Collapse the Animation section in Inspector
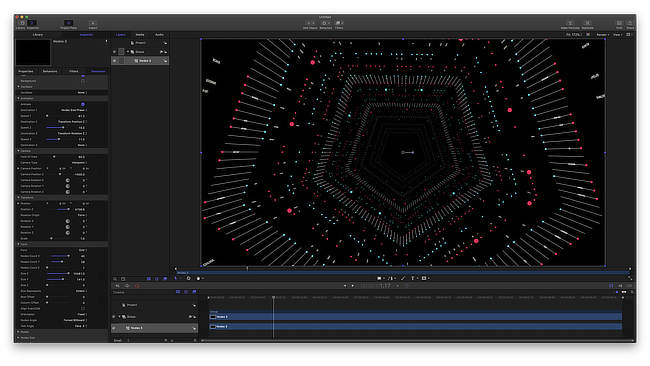Image resolution: width=650 pixels, height=366 pixels. pos(18,98)
